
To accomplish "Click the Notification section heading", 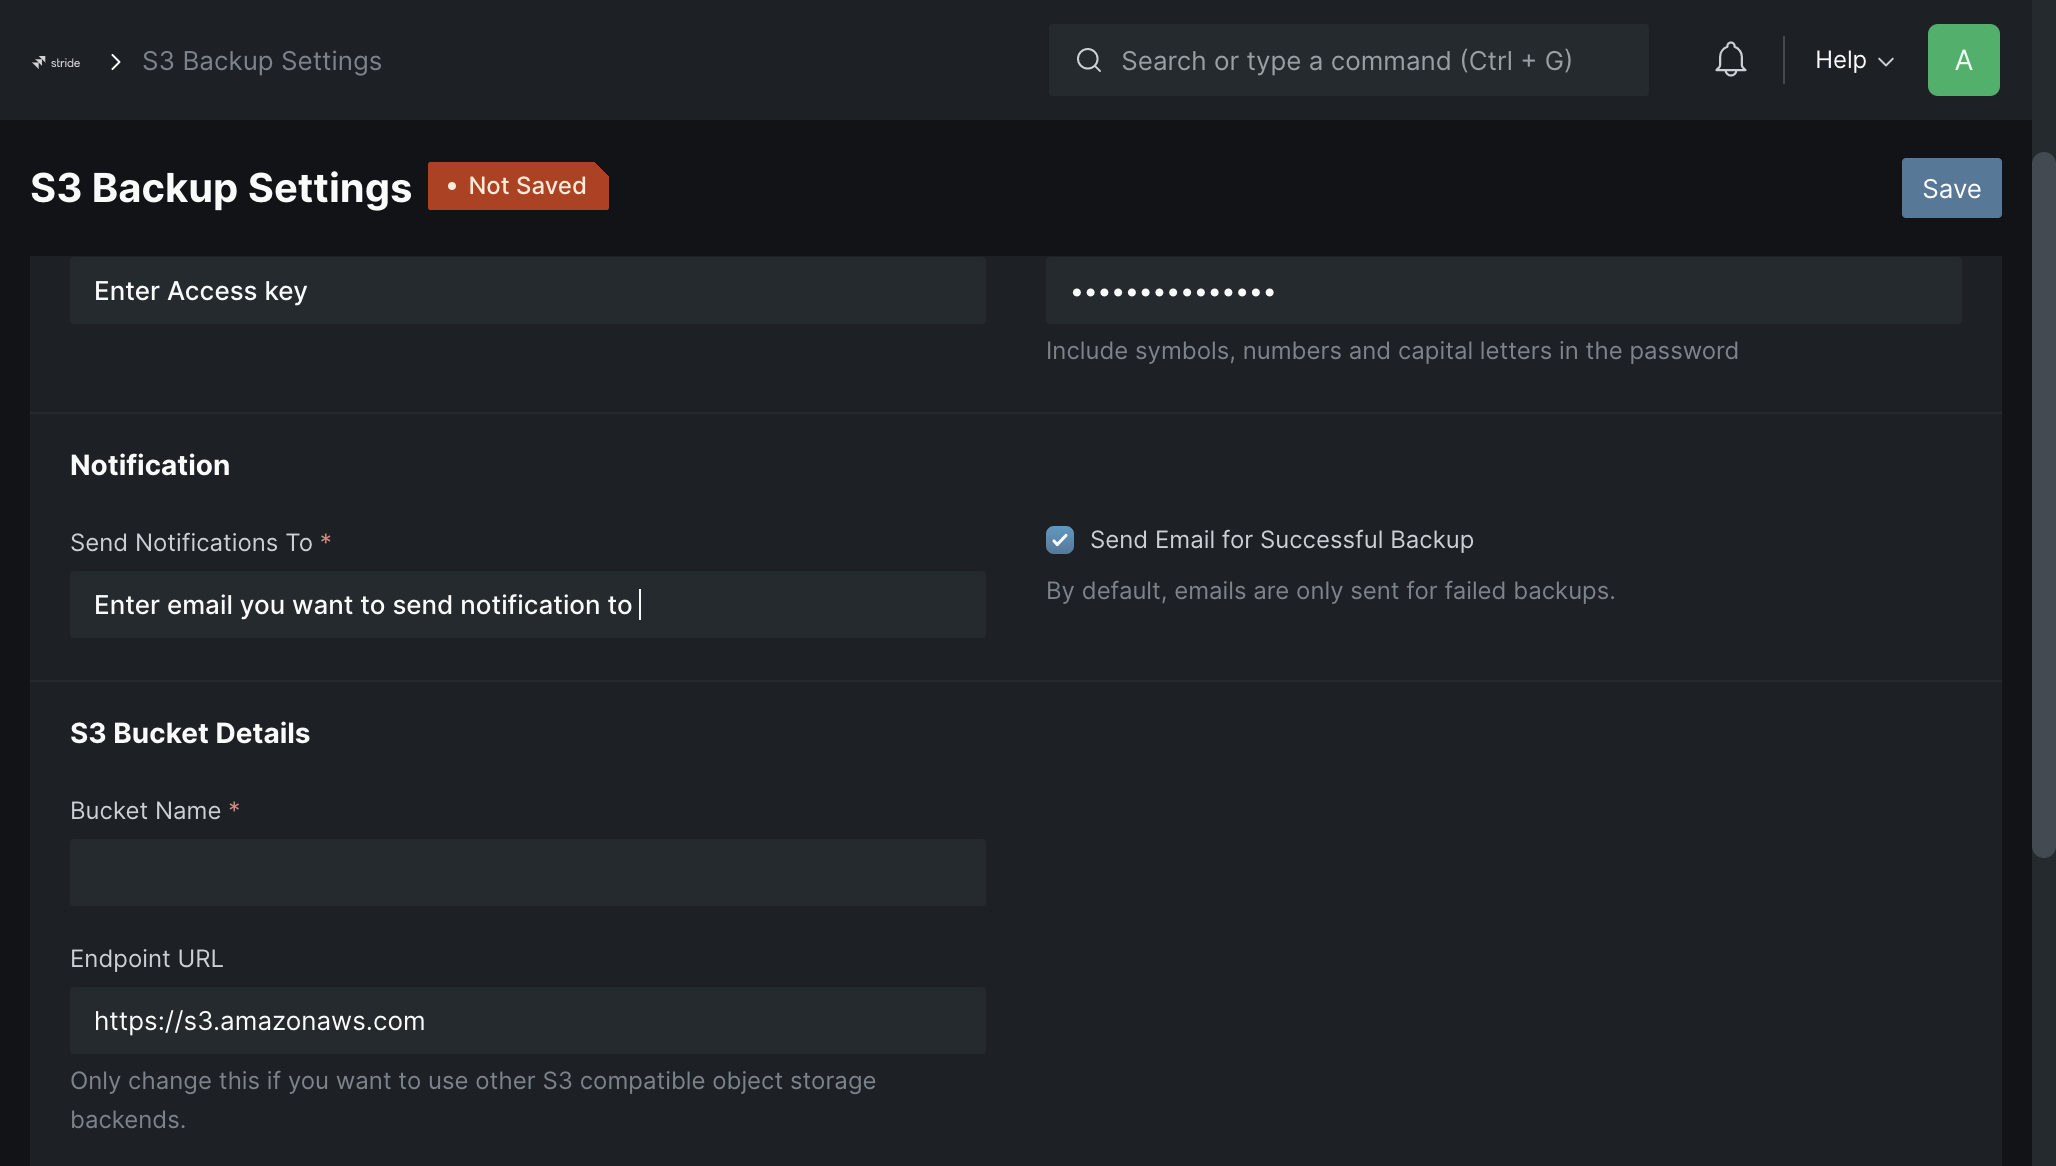I will click(150, 465).
